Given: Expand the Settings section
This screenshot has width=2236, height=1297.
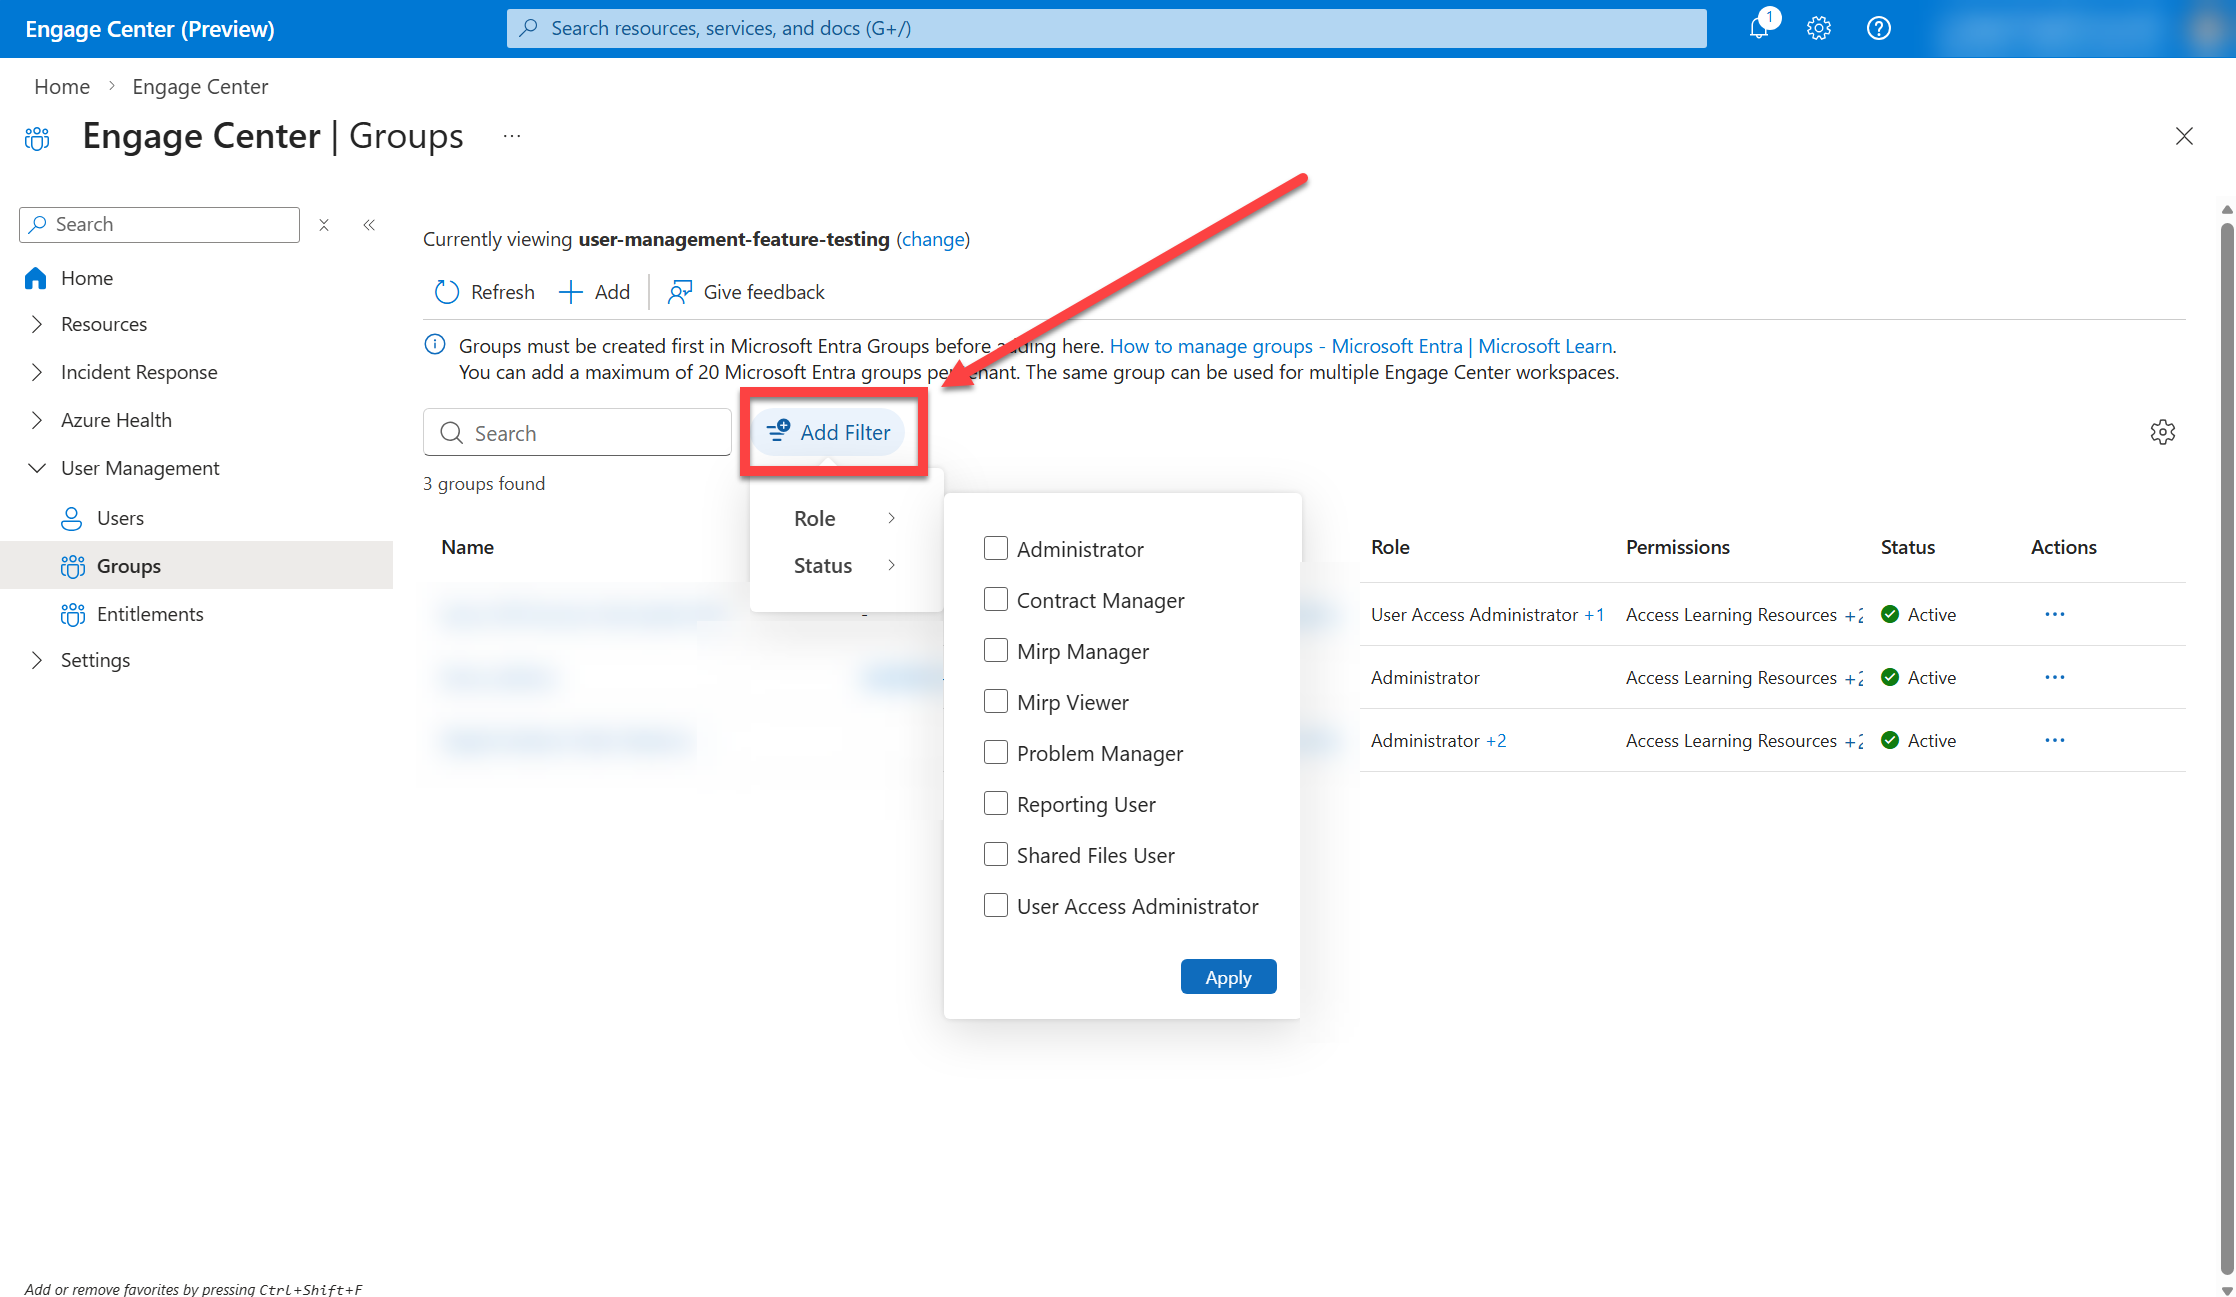Looking at the screenshot, I should (x=37, y=660).
